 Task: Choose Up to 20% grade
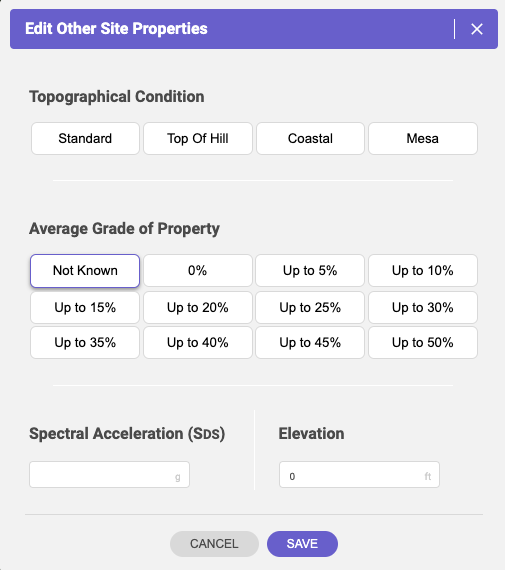198,308
